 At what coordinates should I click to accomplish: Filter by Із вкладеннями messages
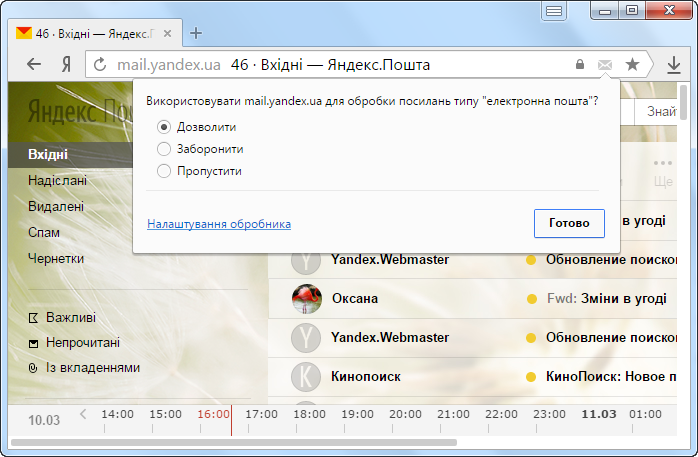[93, 368]
